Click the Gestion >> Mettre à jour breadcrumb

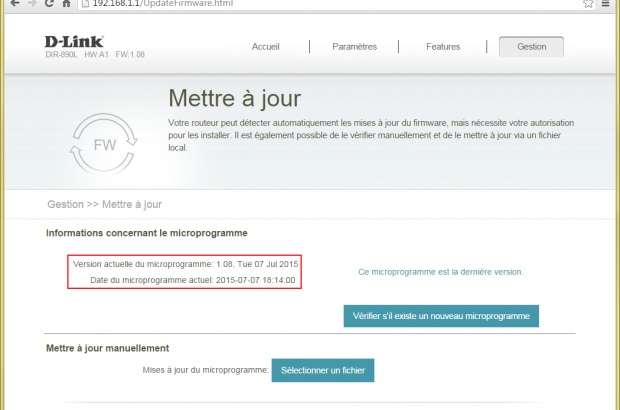click(104, 204)
